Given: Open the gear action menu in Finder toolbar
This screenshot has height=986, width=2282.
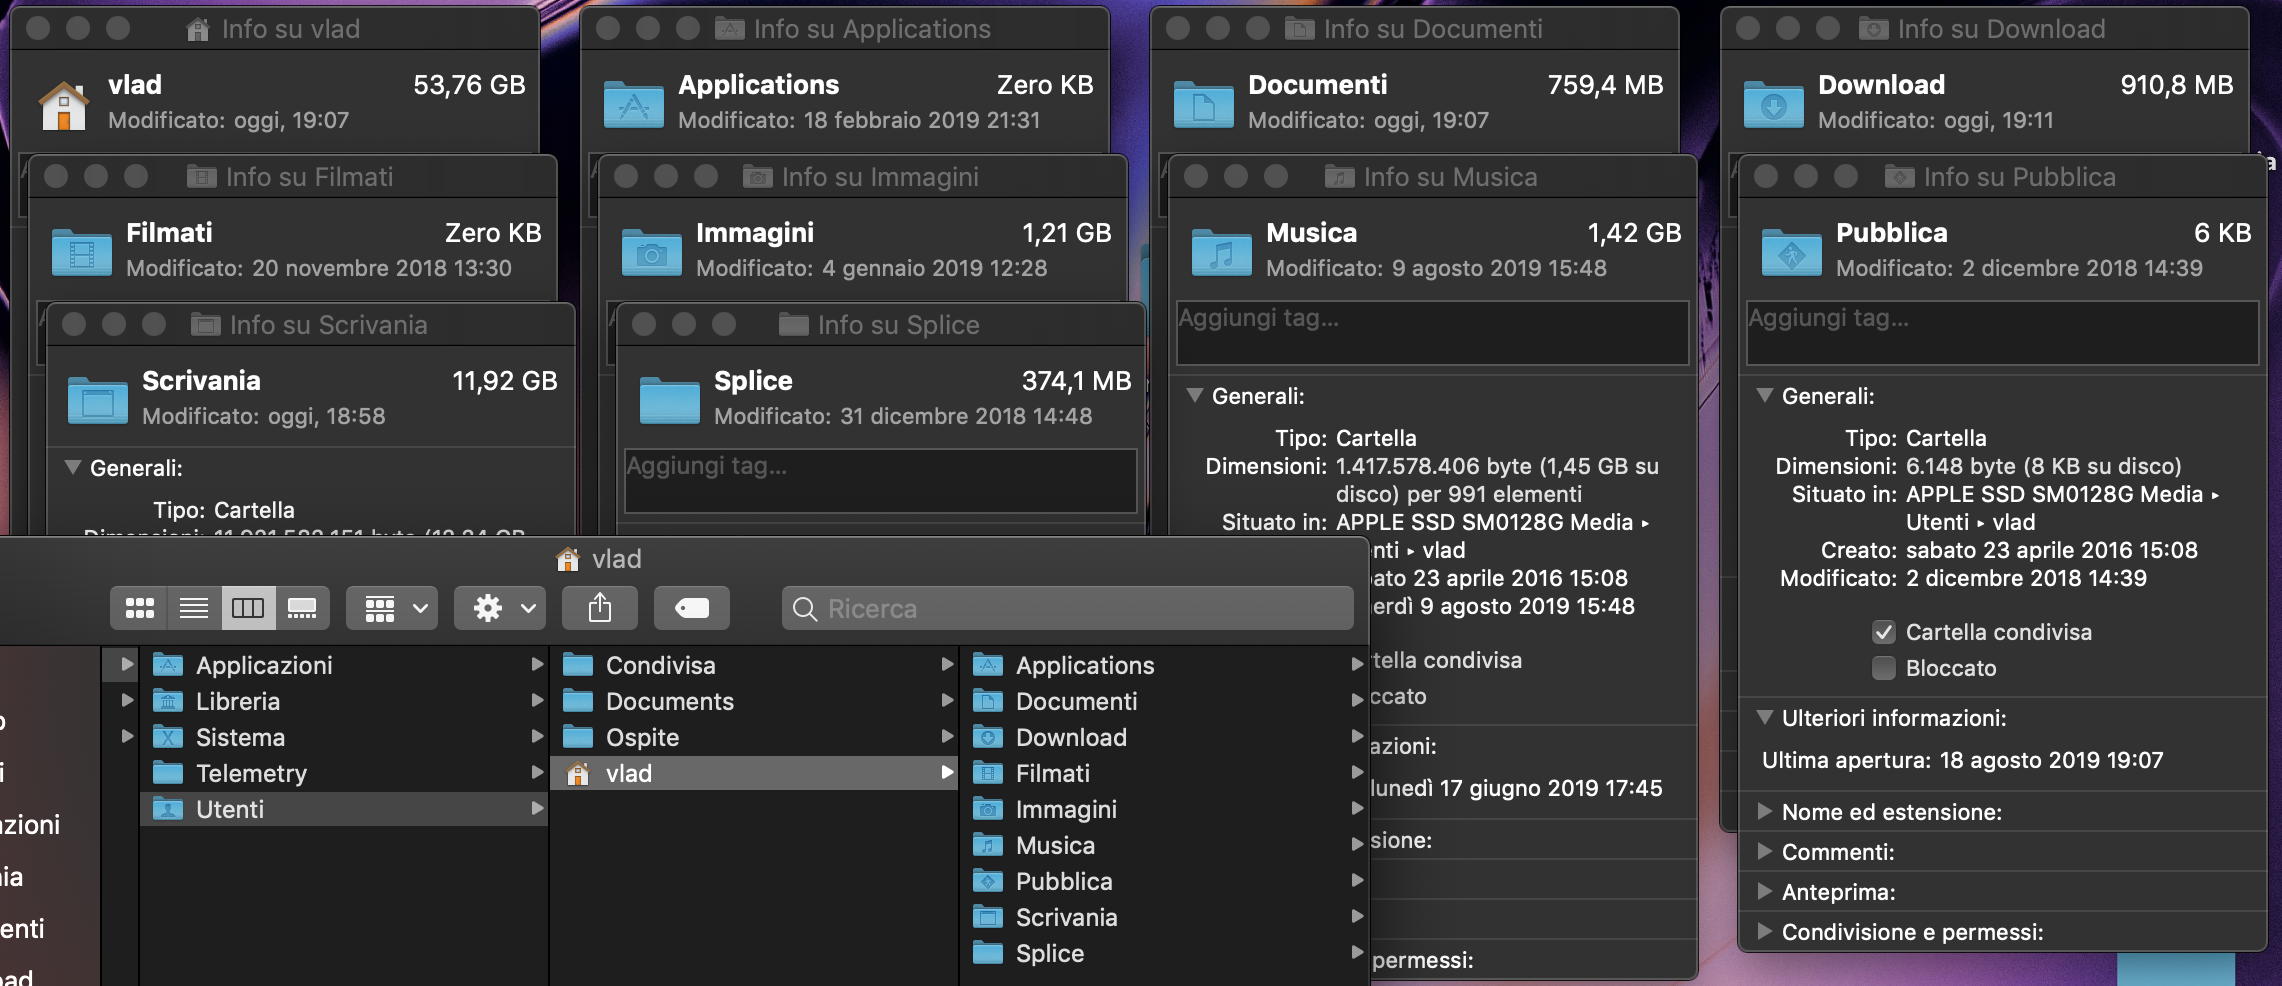Looking at the screenshot, I should [500, 608].
